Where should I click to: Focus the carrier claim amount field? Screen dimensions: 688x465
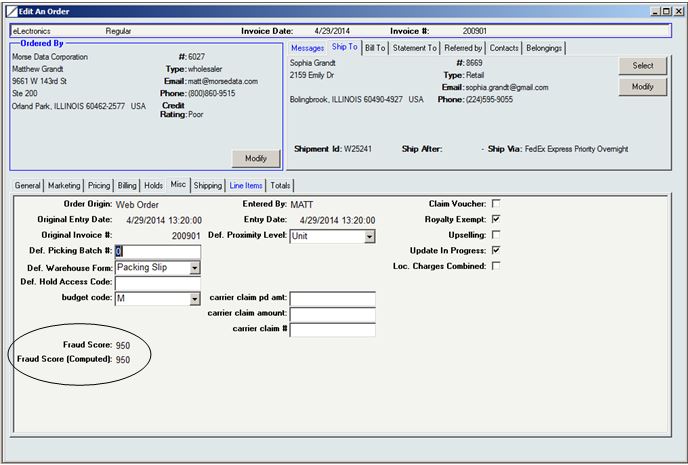pos(332,314)
